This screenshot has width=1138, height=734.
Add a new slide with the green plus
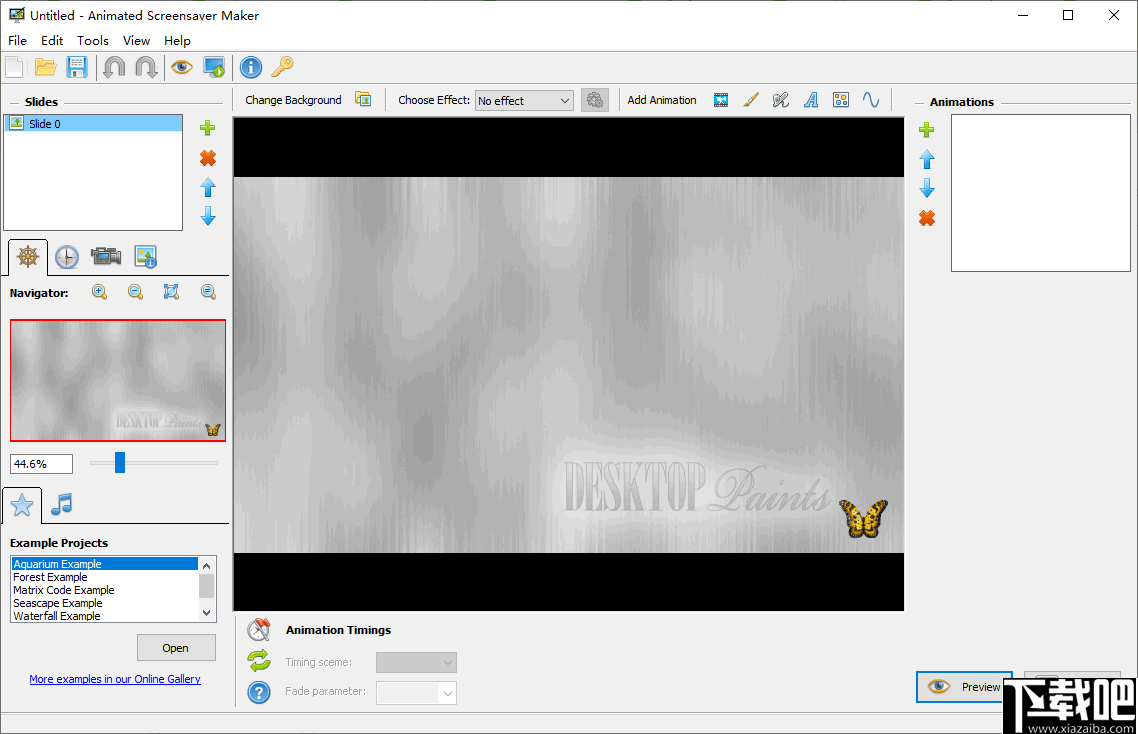click(x=208, y=128)
